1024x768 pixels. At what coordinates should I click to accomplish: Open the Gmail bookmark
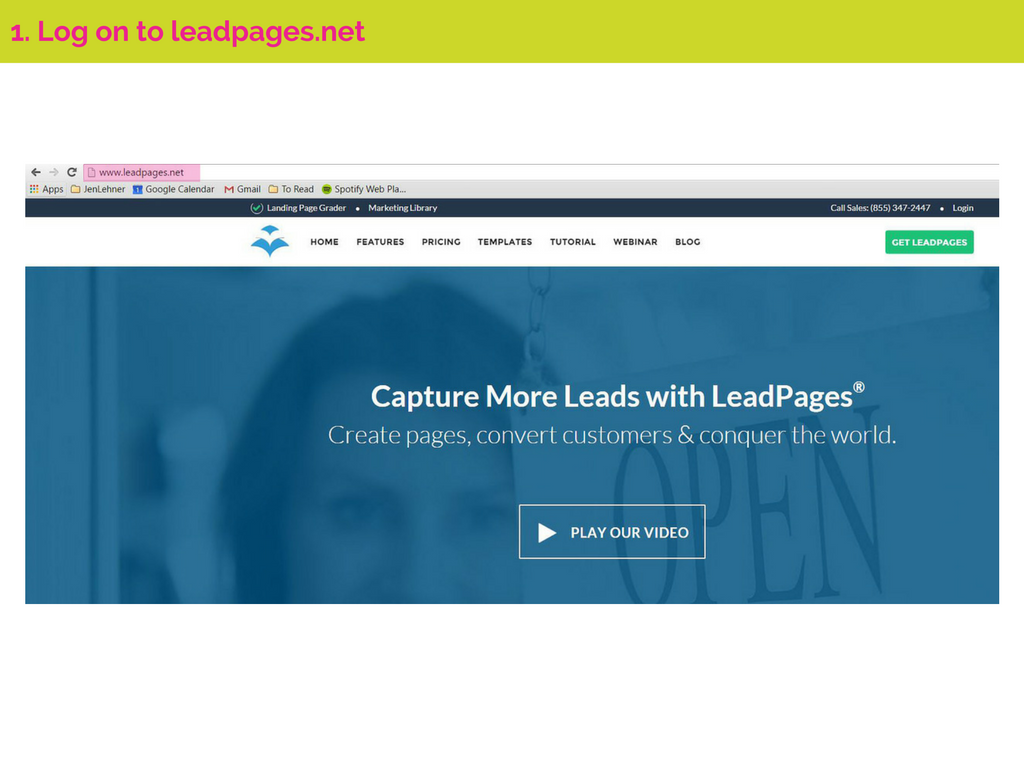[242, 189]
